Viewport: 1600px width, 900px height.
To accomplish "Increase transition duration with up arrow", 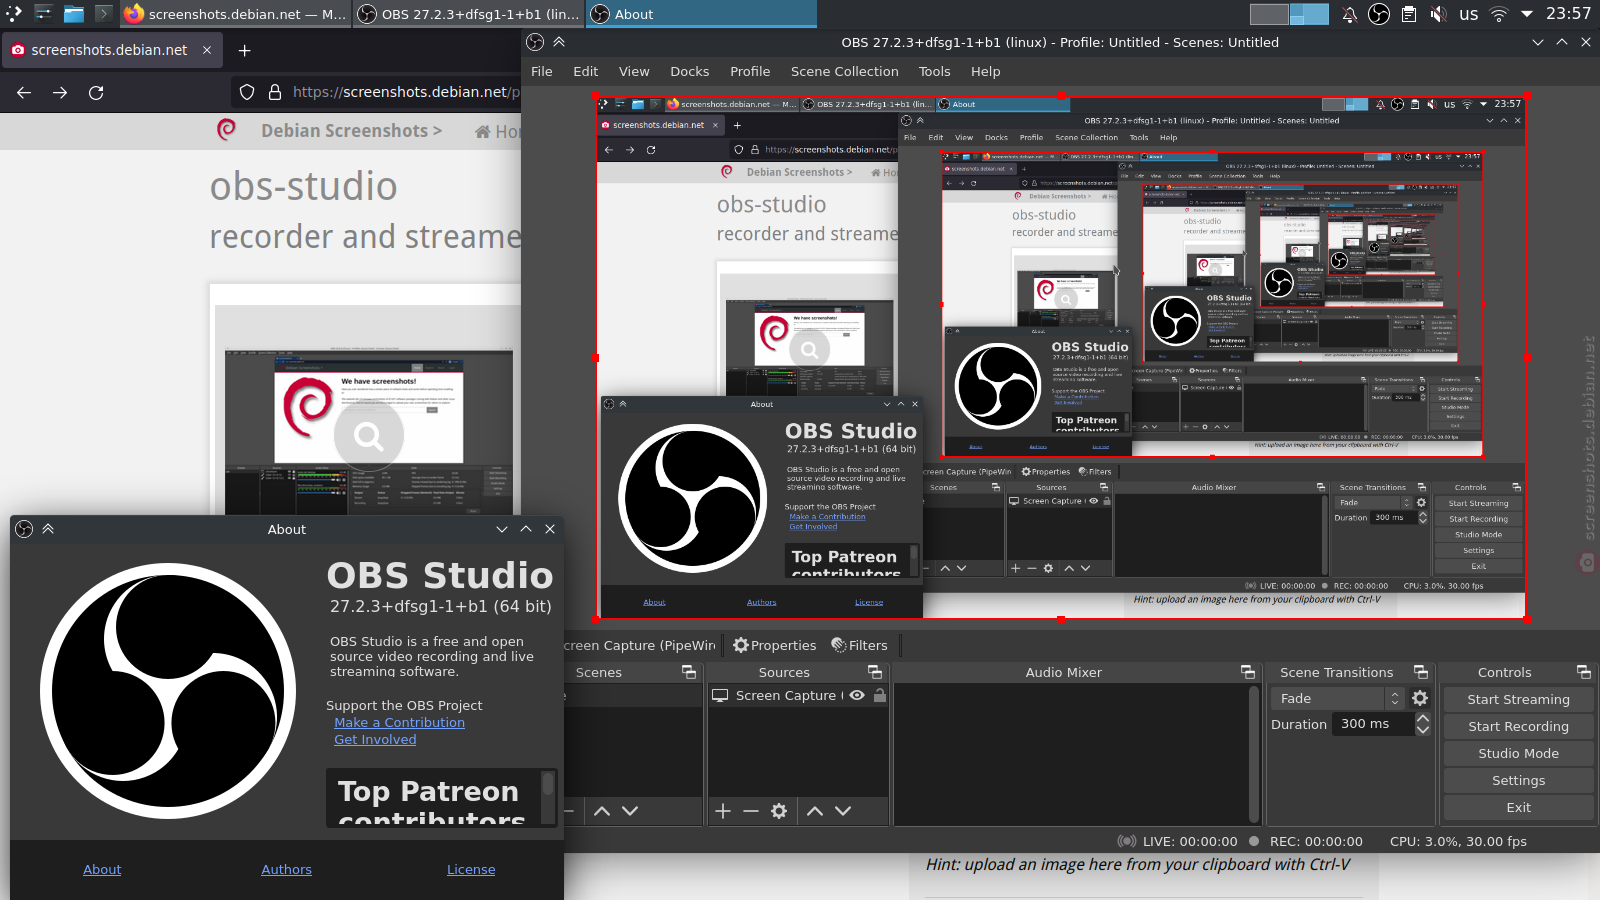I will pyautogui.click(x=1423, y=719).
